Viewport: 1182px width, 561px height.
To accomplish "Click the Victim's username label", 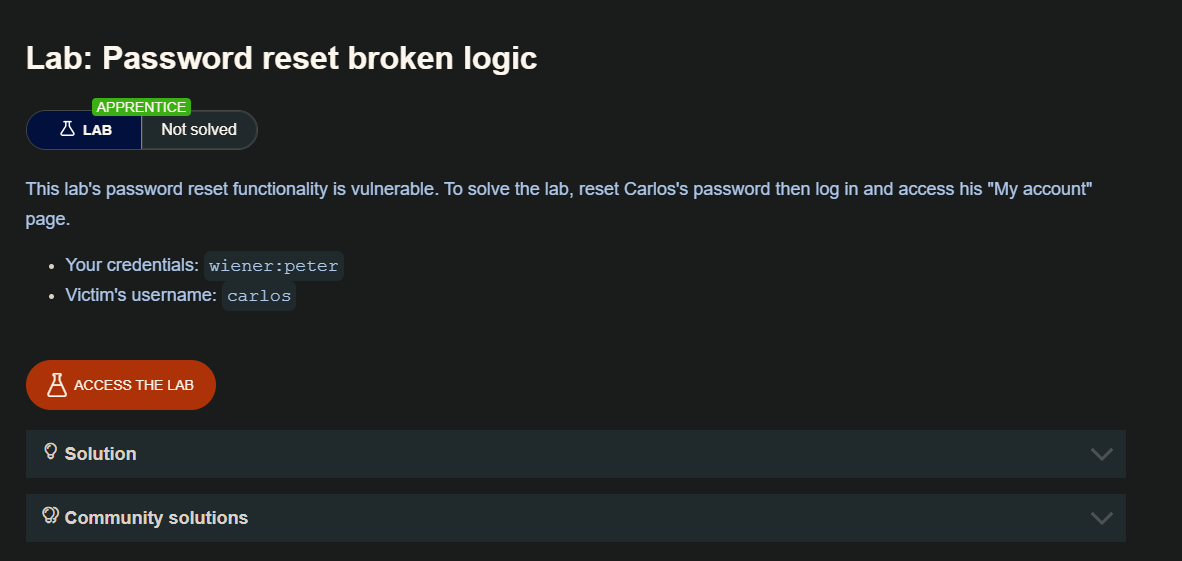I will pos(141,295).
